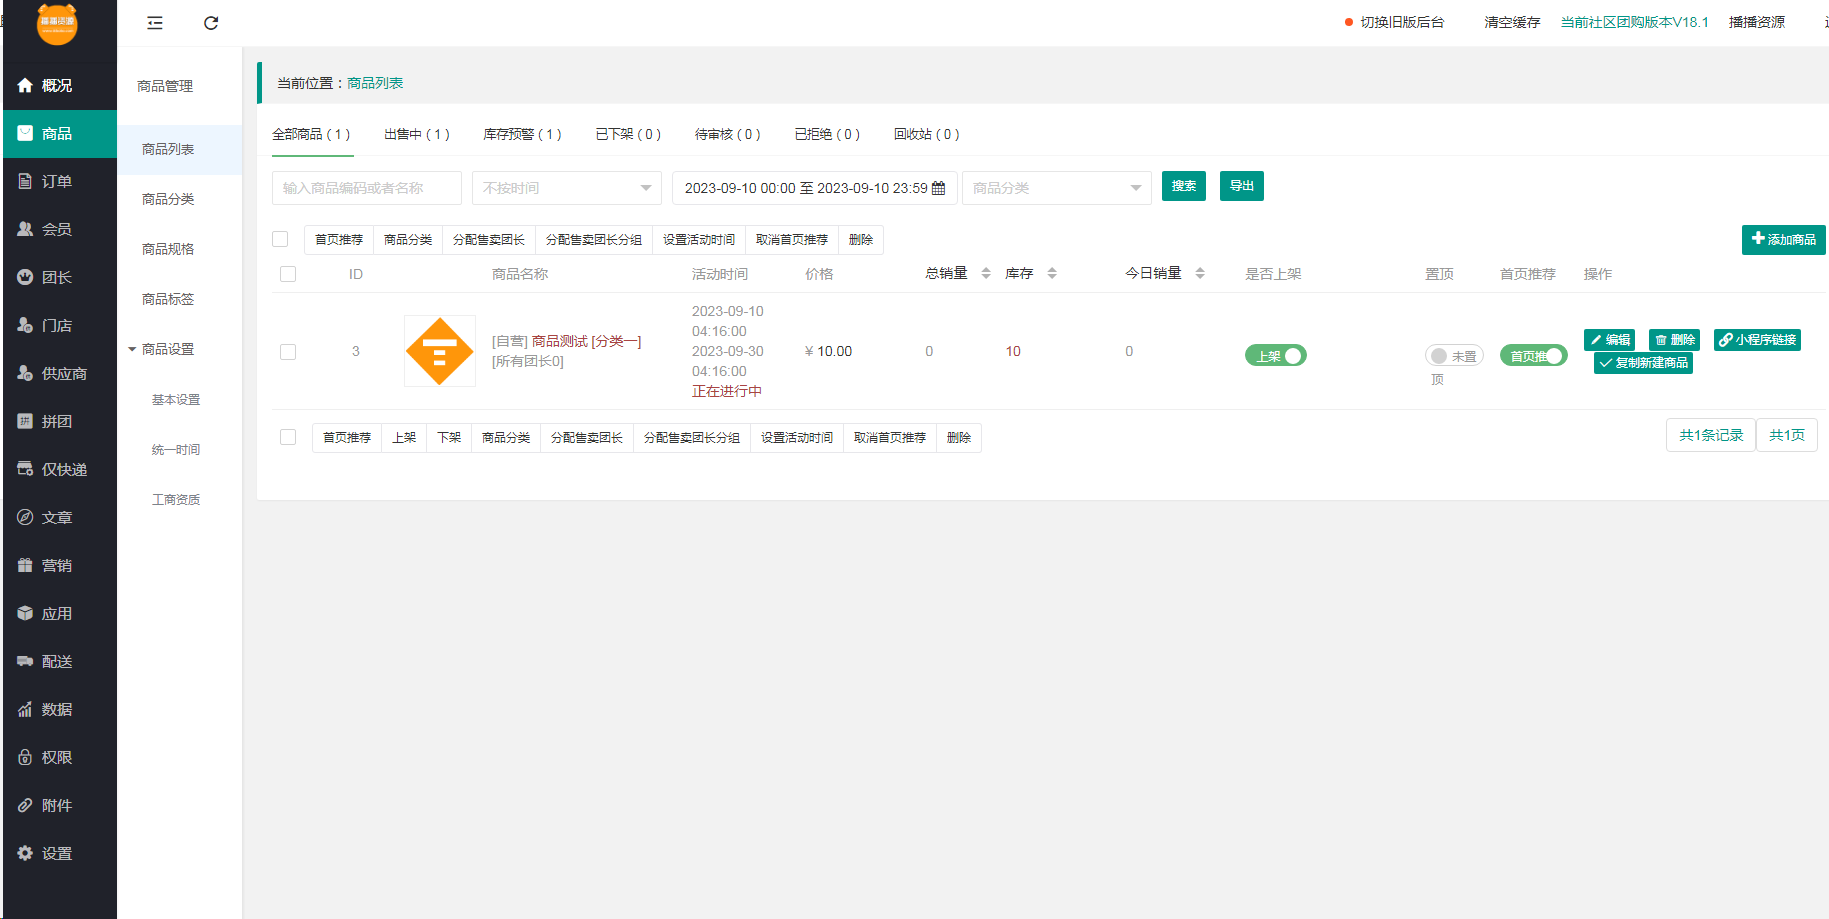Open 概况 overview in the left sidebar

click(59, 86)
